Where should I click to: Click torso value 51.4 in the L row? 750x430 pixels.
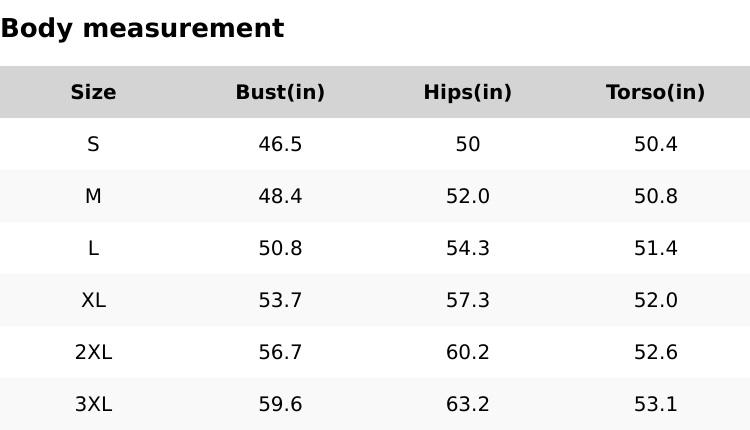[655, 248]
